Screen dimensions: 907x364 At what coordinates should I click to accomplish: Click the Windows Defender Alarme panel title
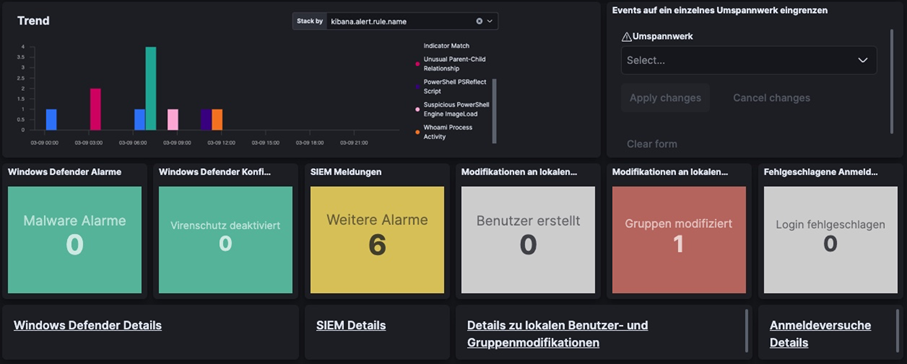[x=65, y=172]
